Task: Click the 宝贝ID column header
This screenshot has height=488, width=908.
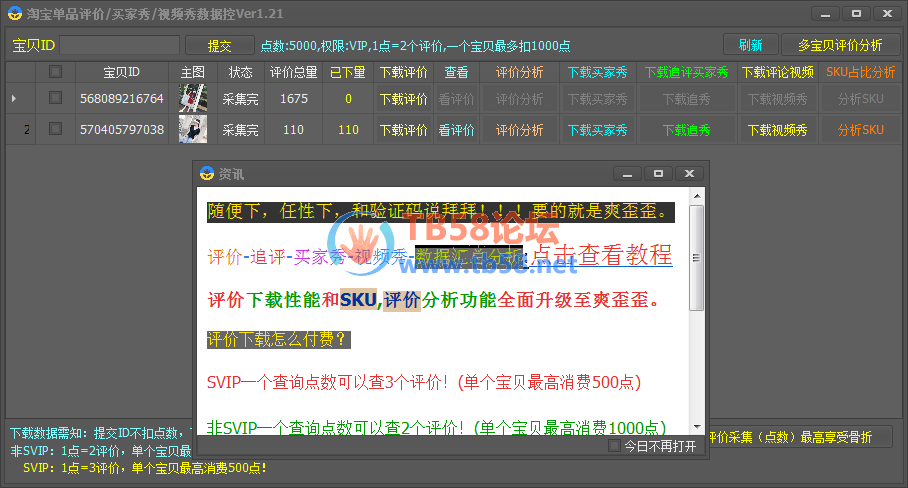Action: click(122, 72)
